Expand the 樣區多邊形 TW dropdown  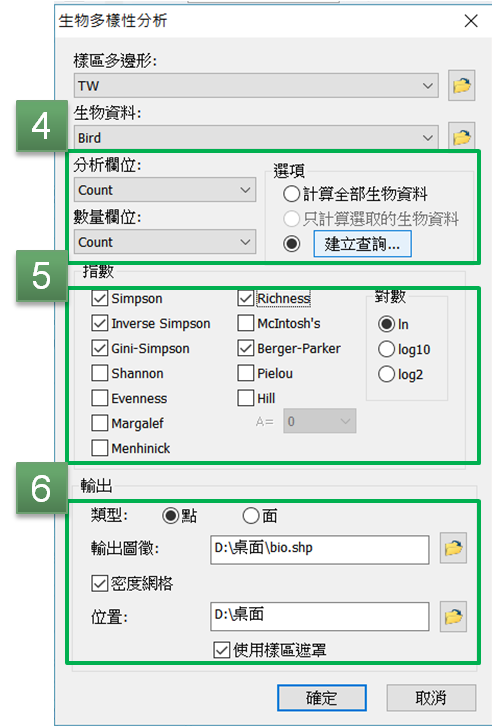[256, 86]
